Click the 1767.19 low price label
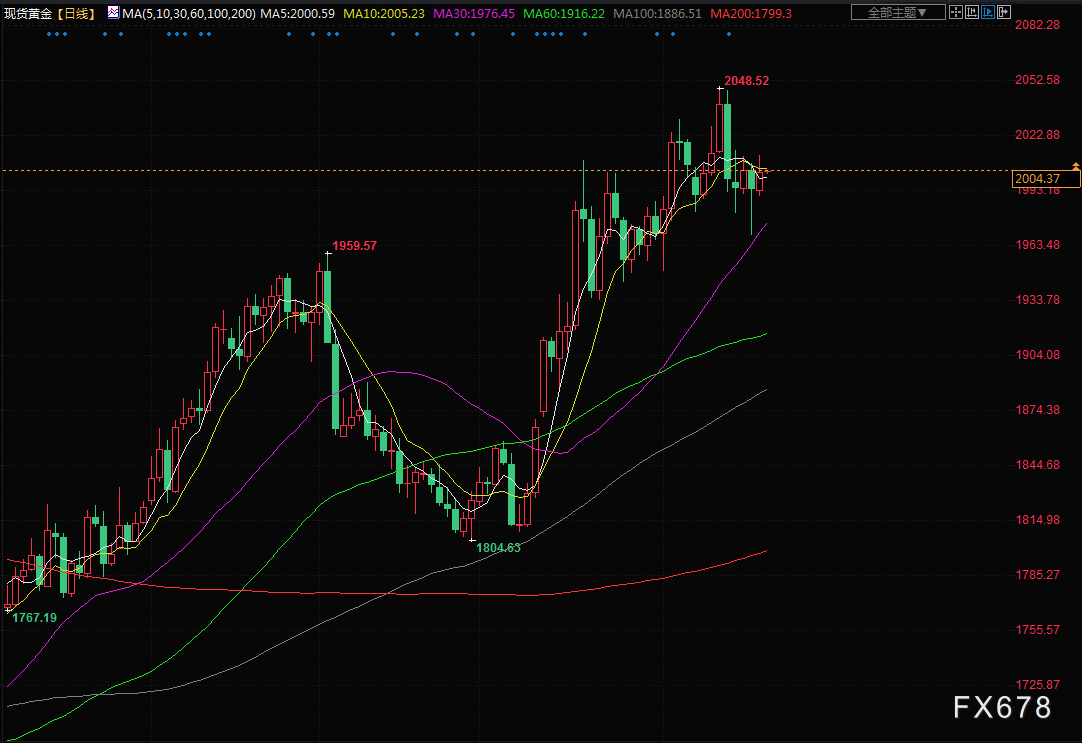 click(34, 618)
